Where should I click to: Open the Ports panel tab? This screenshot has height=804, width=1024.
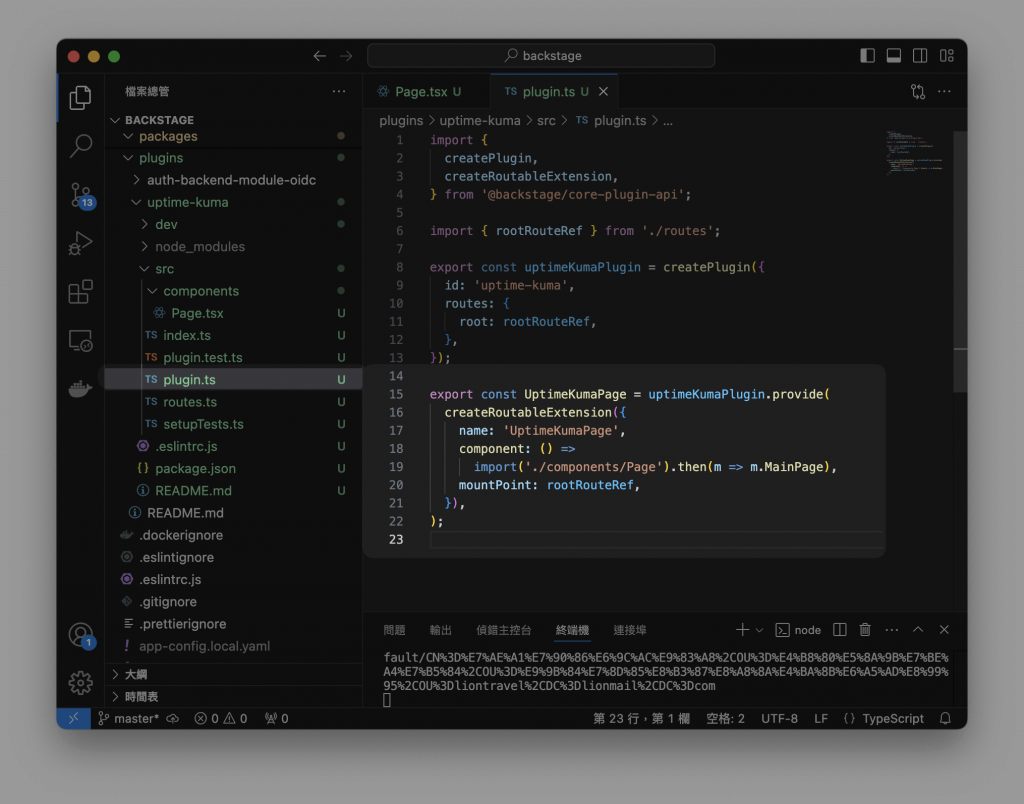coord(630,630)
